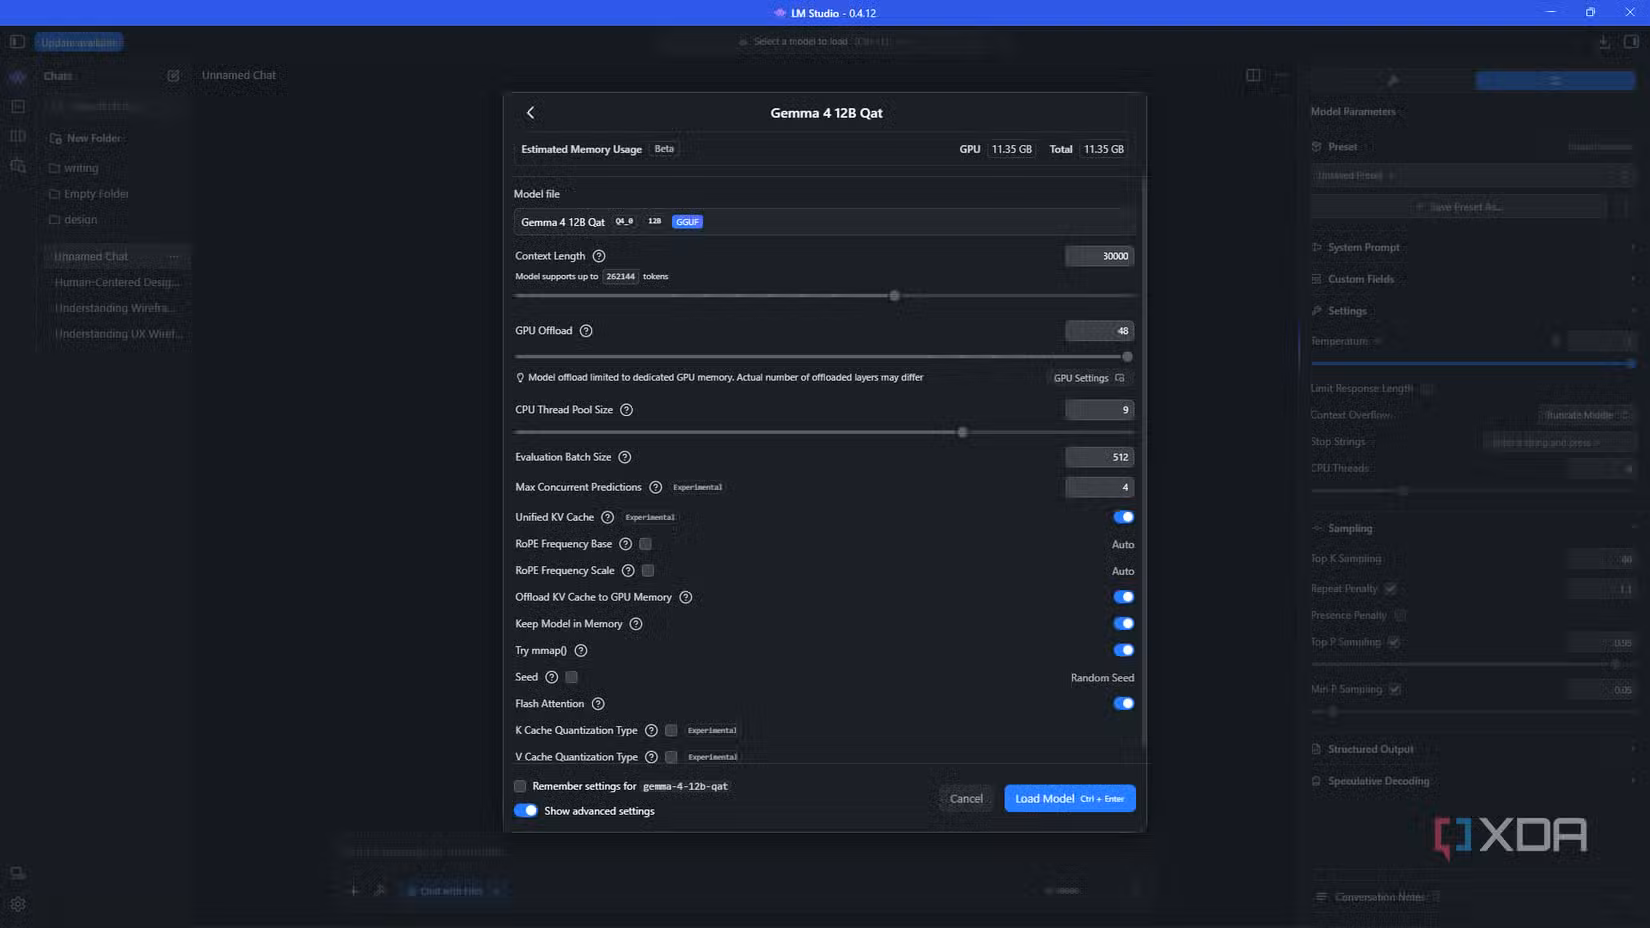
Task: Expand Speculative Decoding section
Action: (x=1472, y=781)
